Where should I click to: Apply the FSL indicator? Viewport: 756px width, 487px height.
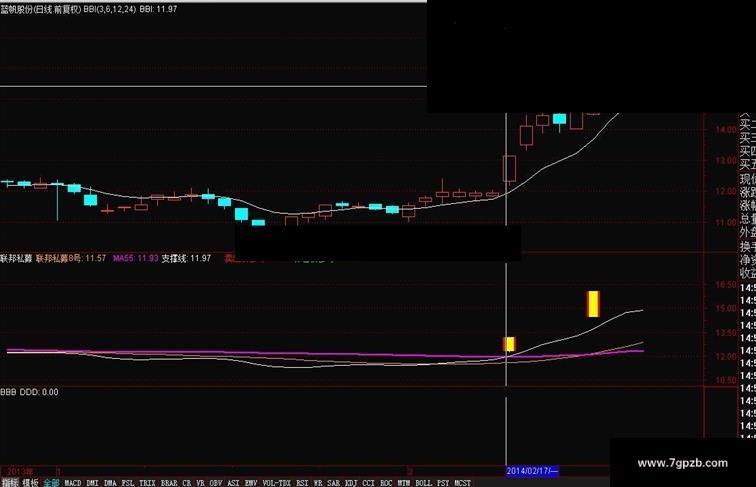128,483
